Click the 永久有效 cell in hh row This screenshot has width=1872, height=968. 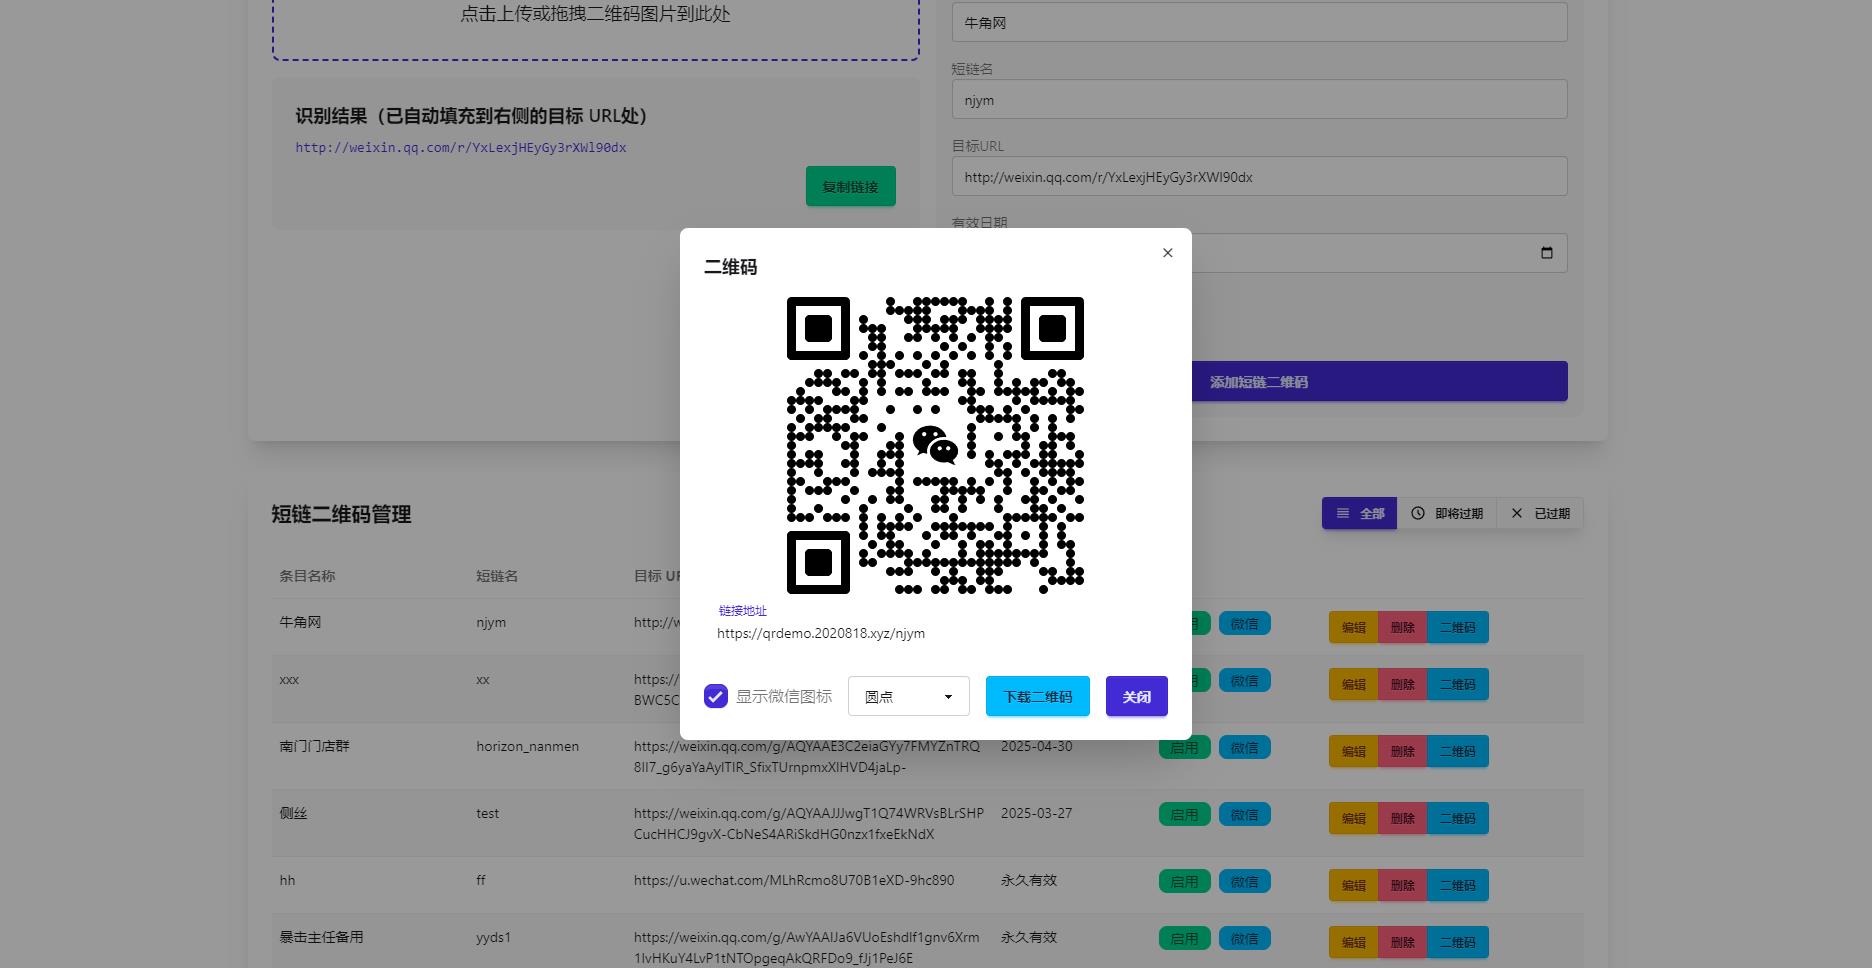pyautogui.click(x=1028, y=880)
